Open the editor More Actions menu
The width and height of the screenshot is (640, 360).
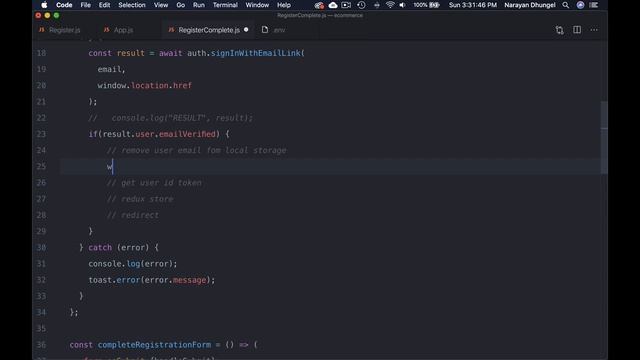pos(594,30)
